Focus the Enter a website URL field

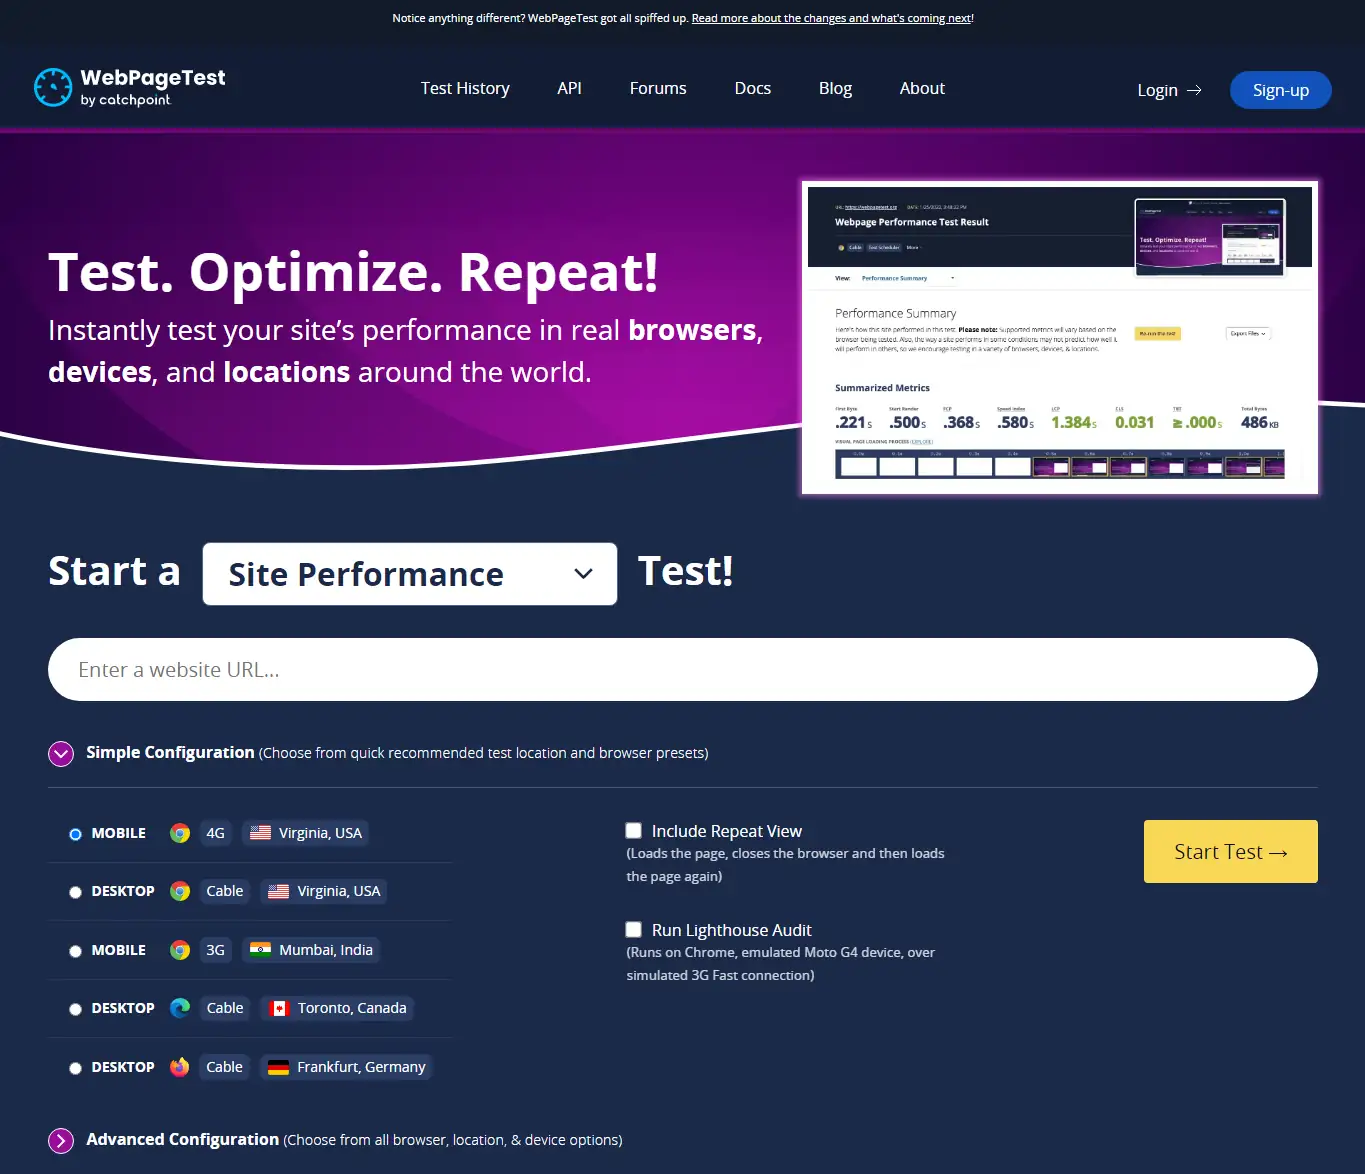coord(683,669)
